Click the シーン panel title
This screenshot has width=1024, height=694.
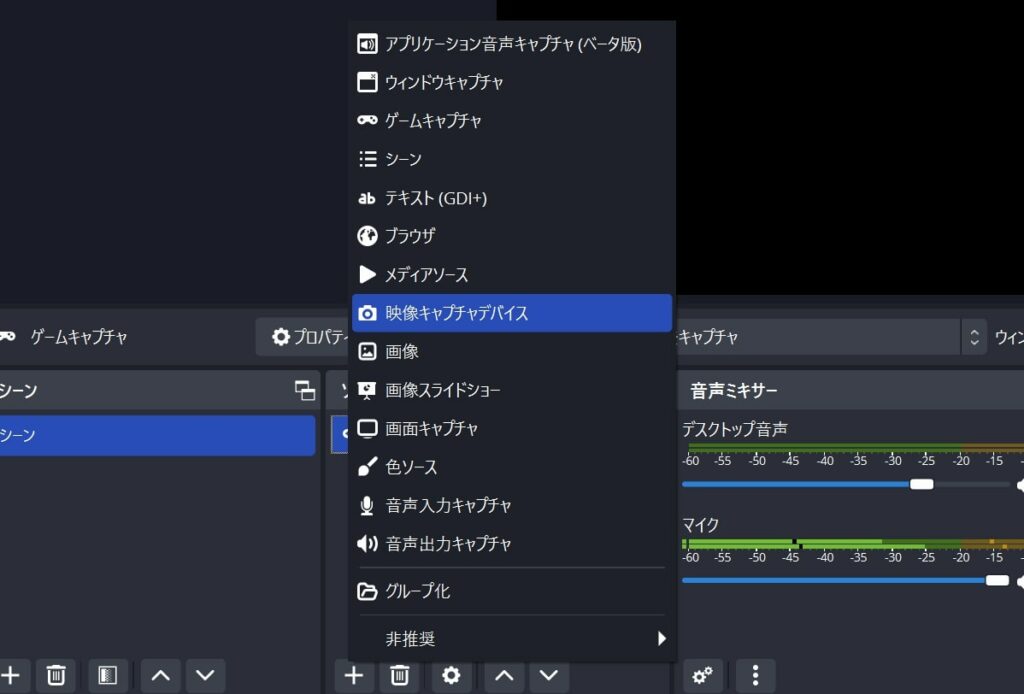click(x=18, y=391)
